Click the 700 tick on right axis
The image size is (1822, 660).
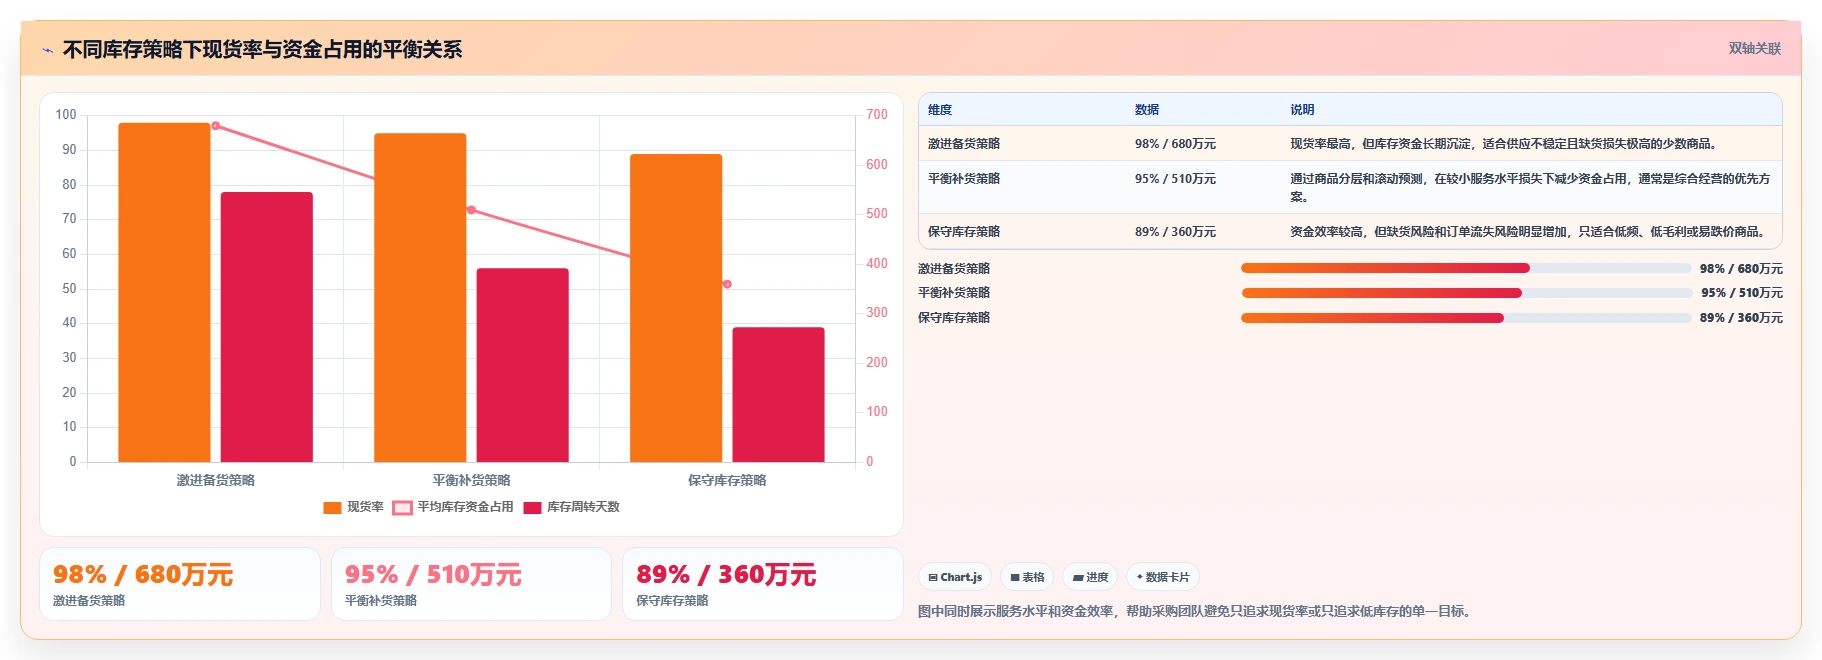click(x=877, y=115)
